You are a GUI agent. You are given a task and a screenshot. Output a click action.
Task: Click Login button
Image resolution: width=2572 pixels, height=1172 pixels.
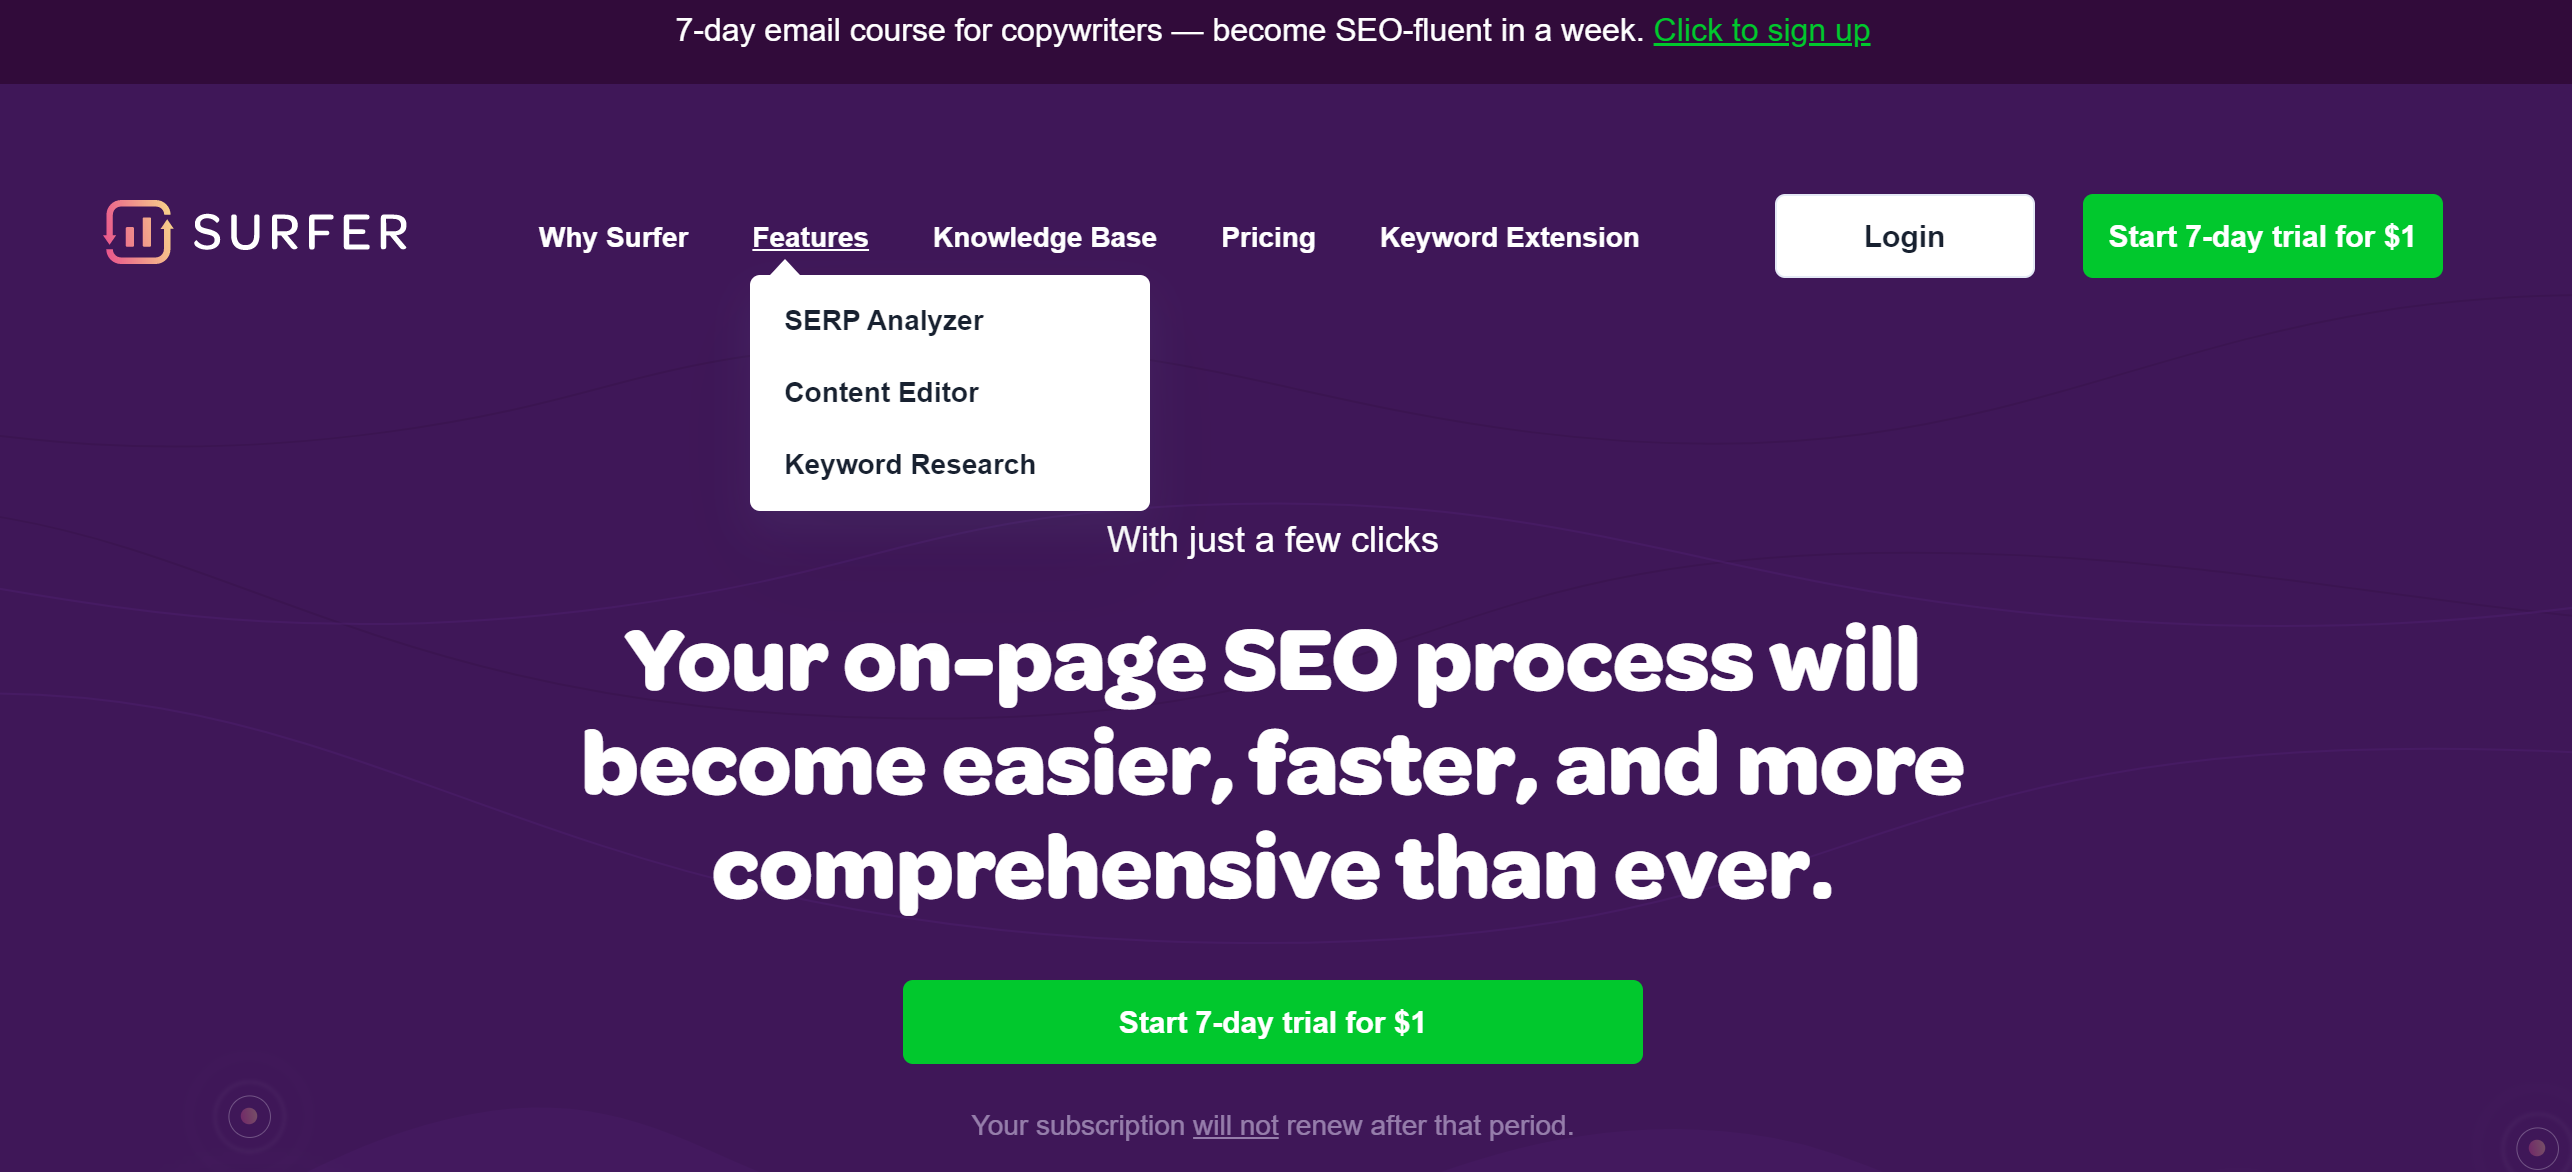[x=1903, y=236]
